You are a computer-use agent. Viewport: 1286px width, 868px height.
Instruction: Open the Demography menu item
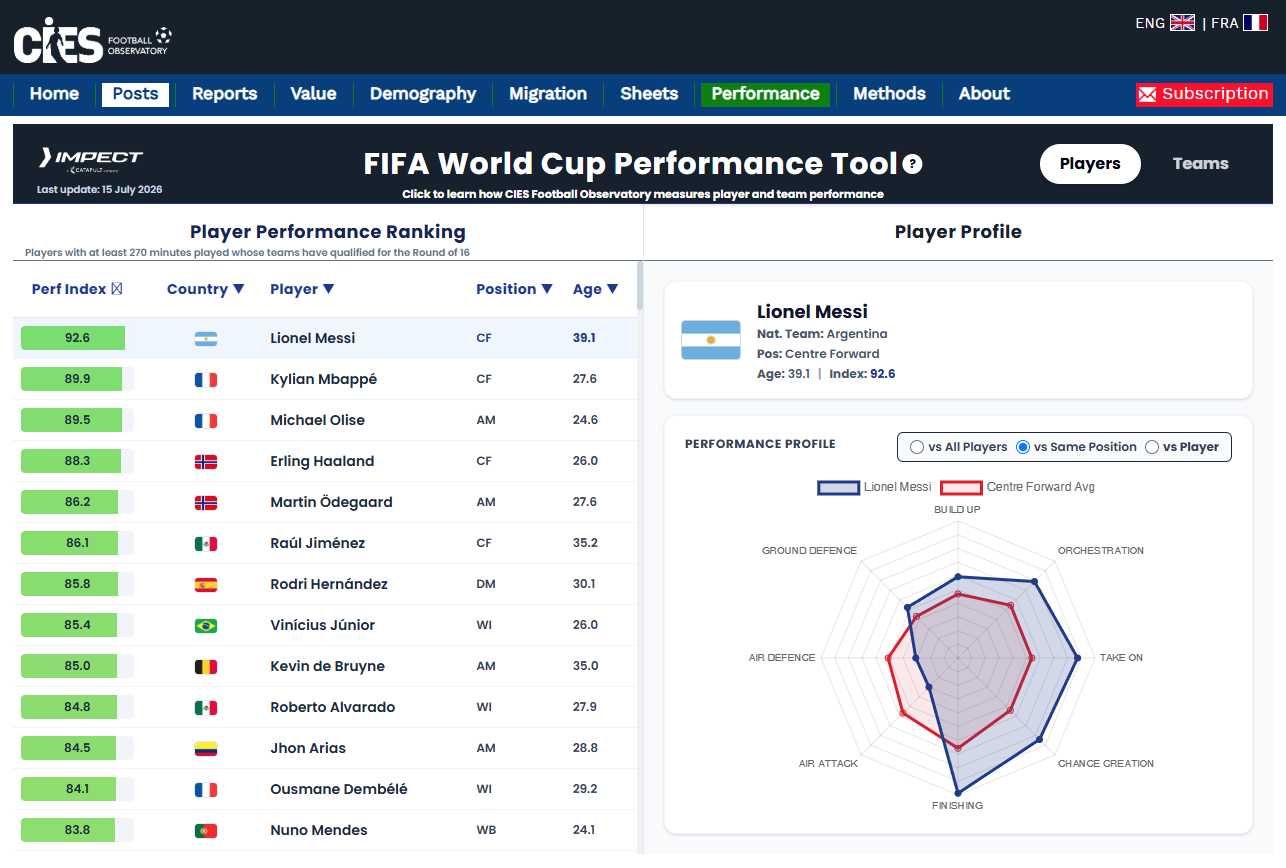[423, 94]
